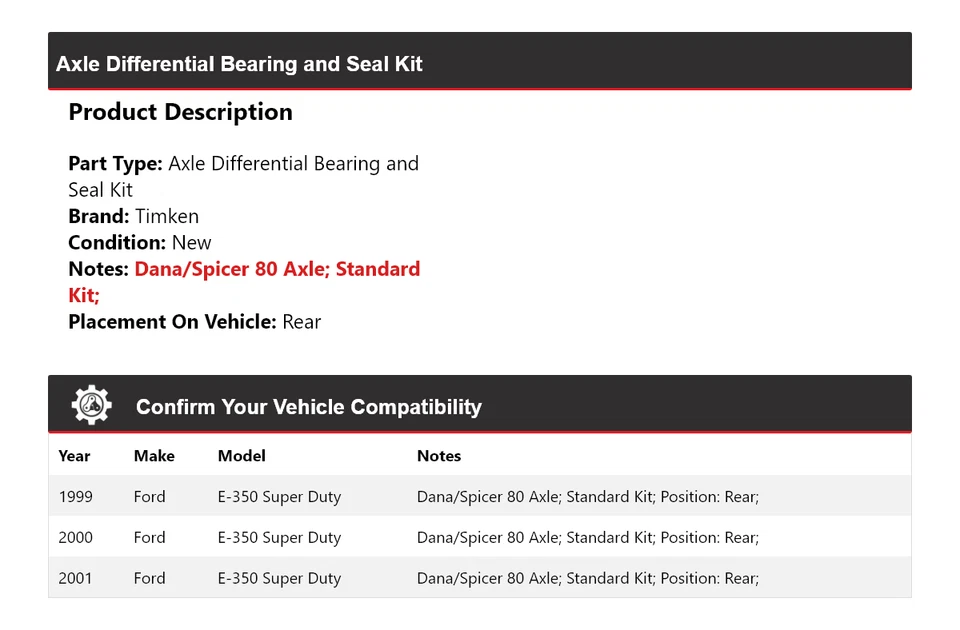Select the 2001 year cell
960x630 pixels.
tap(76, 578)
